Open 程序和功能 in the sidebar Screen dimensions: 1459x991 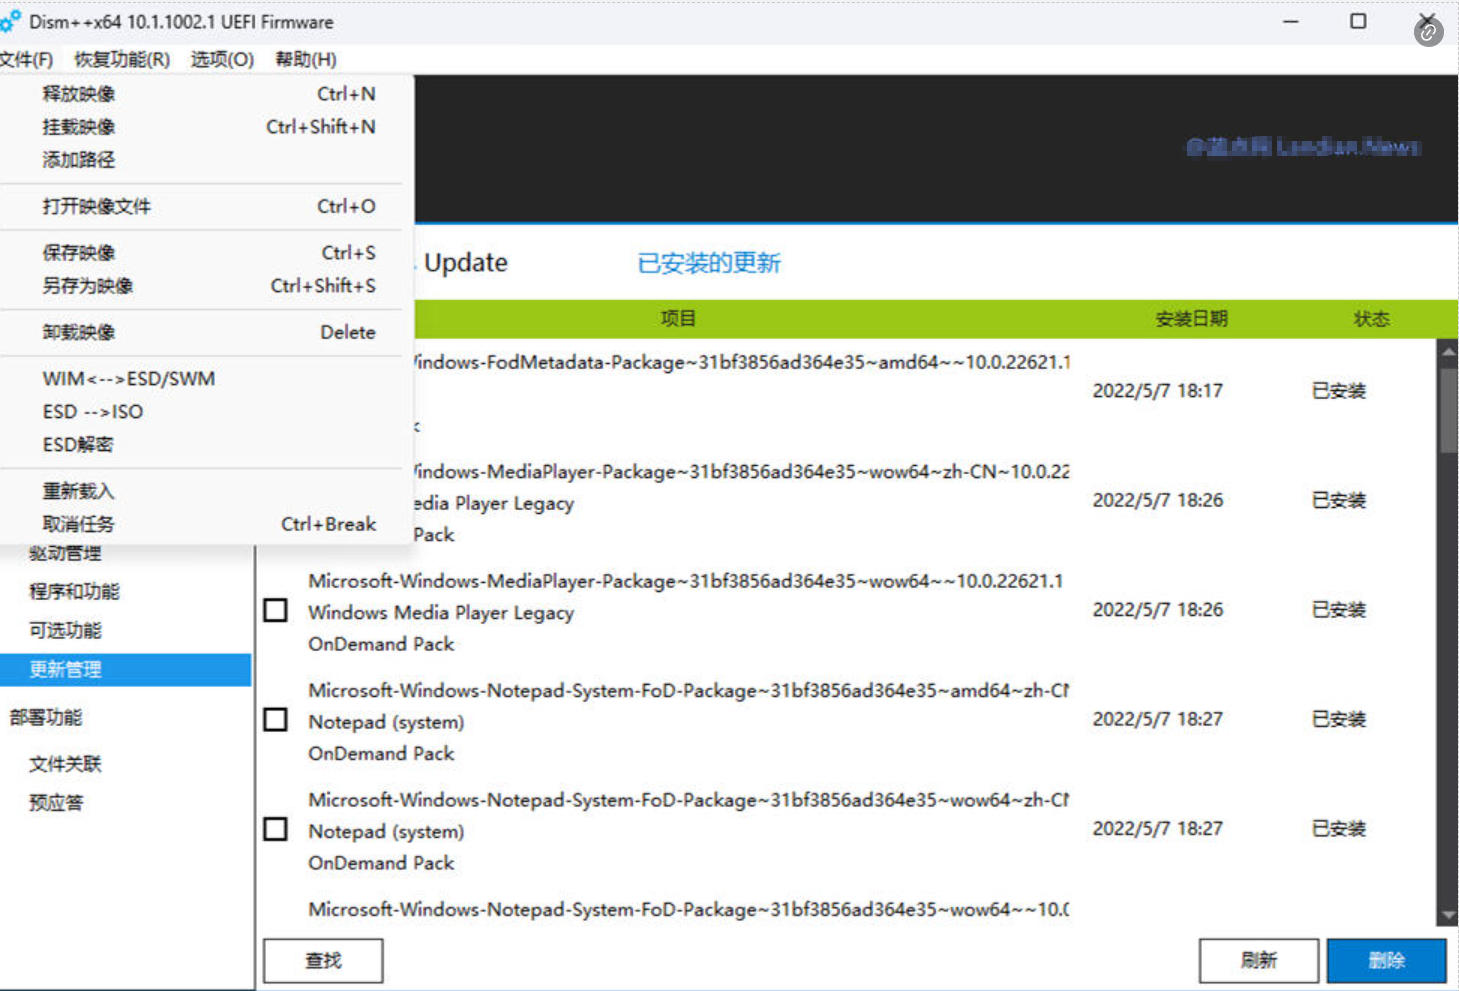click(x=74, y=592)
